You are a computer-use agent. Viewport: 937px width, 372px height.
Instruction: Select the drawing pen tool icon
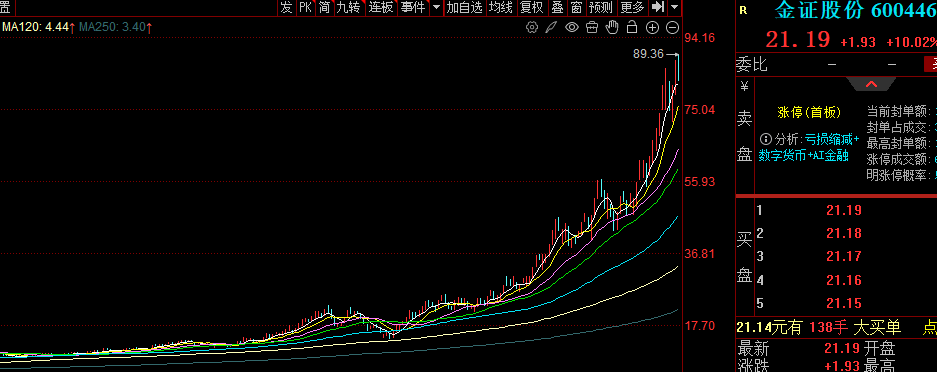(552, 27)
